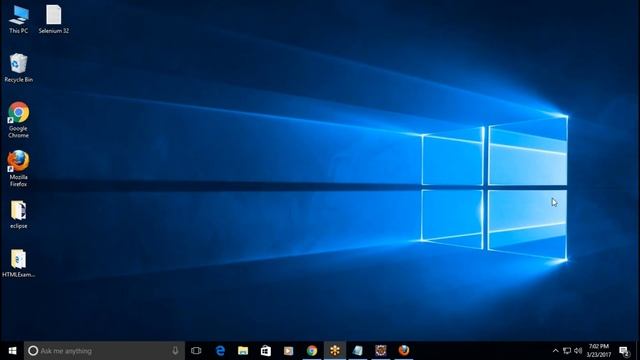Launch Microsoft Edge from taskbar
Viewport: 640px width, 360px height.
[220, 351]
